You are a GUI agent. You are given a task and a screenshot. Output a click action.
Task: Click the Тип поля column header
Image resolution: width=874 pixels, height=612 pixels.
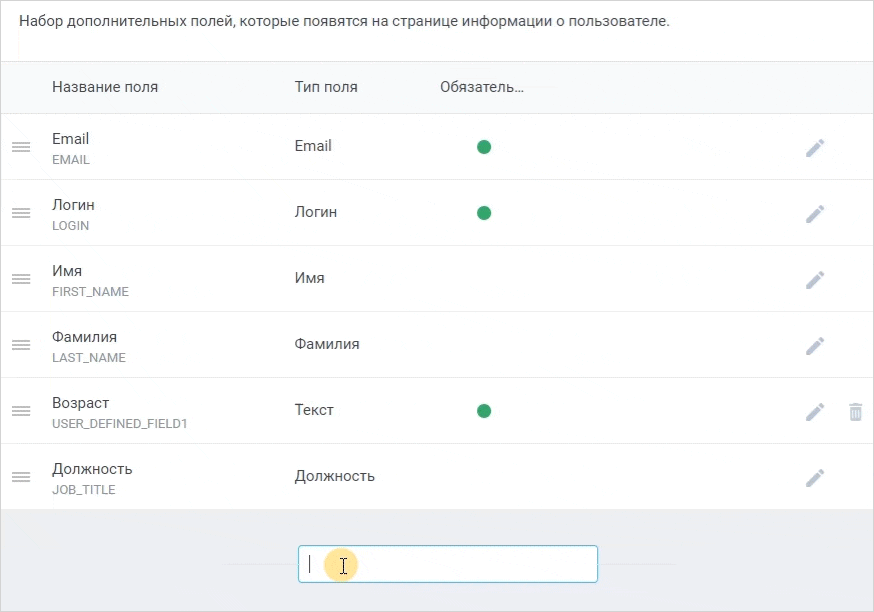[x=326, y=87]
